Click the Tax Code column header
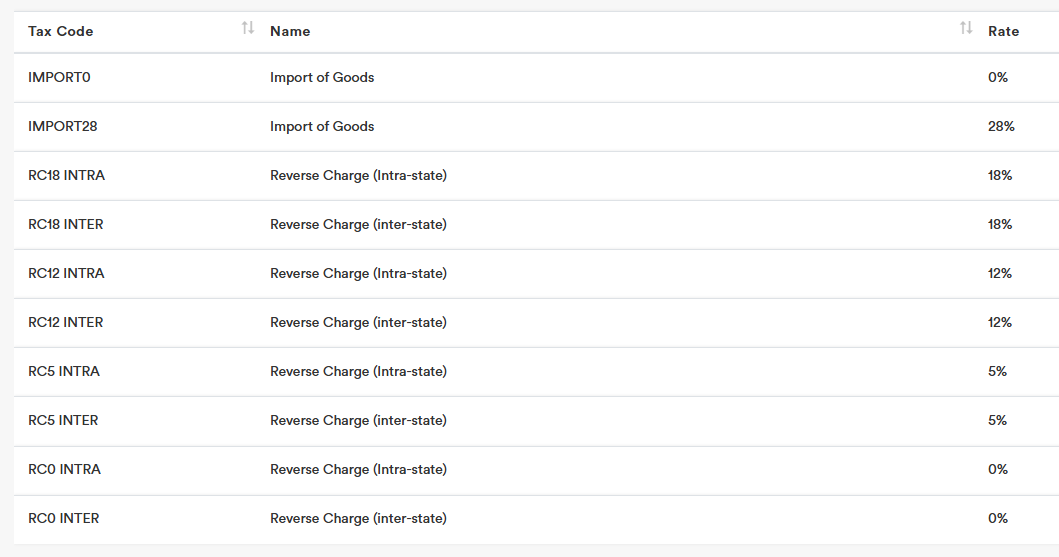 point(61,31)
